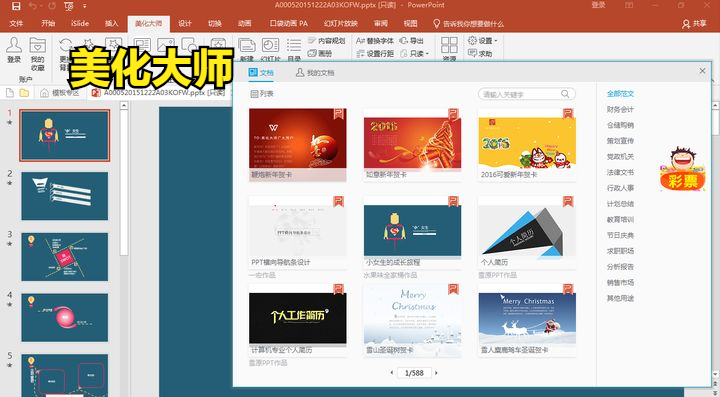Image resolution: width=720 pixels, height=397 pixels.
Task: Close the document library dialog
Action: click(x=702, y=71)
